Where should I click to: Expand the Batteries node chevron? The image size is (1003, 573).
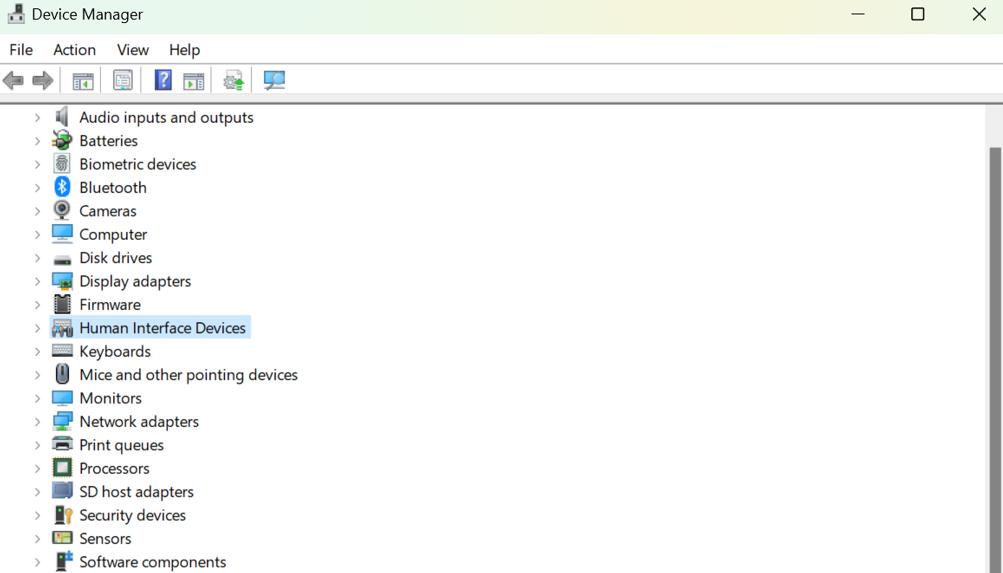point(38,141)
